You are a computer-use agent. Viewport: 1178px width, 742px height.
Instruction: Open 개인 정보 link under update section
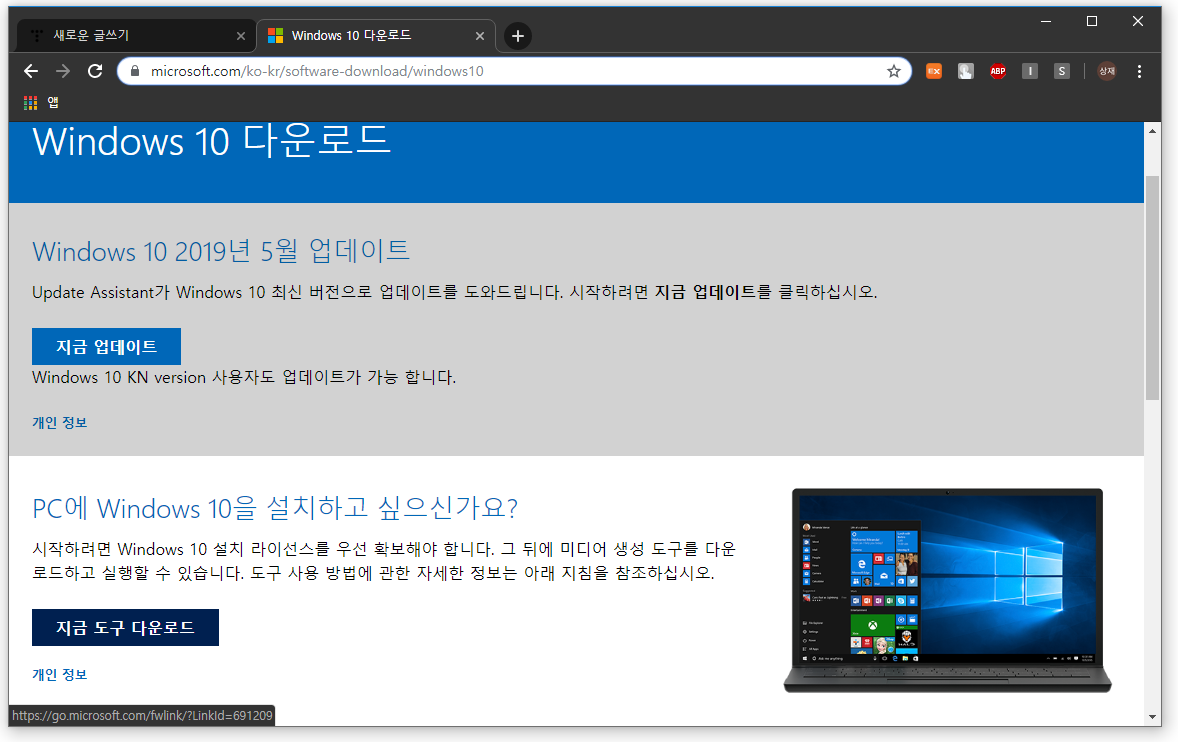59,423
